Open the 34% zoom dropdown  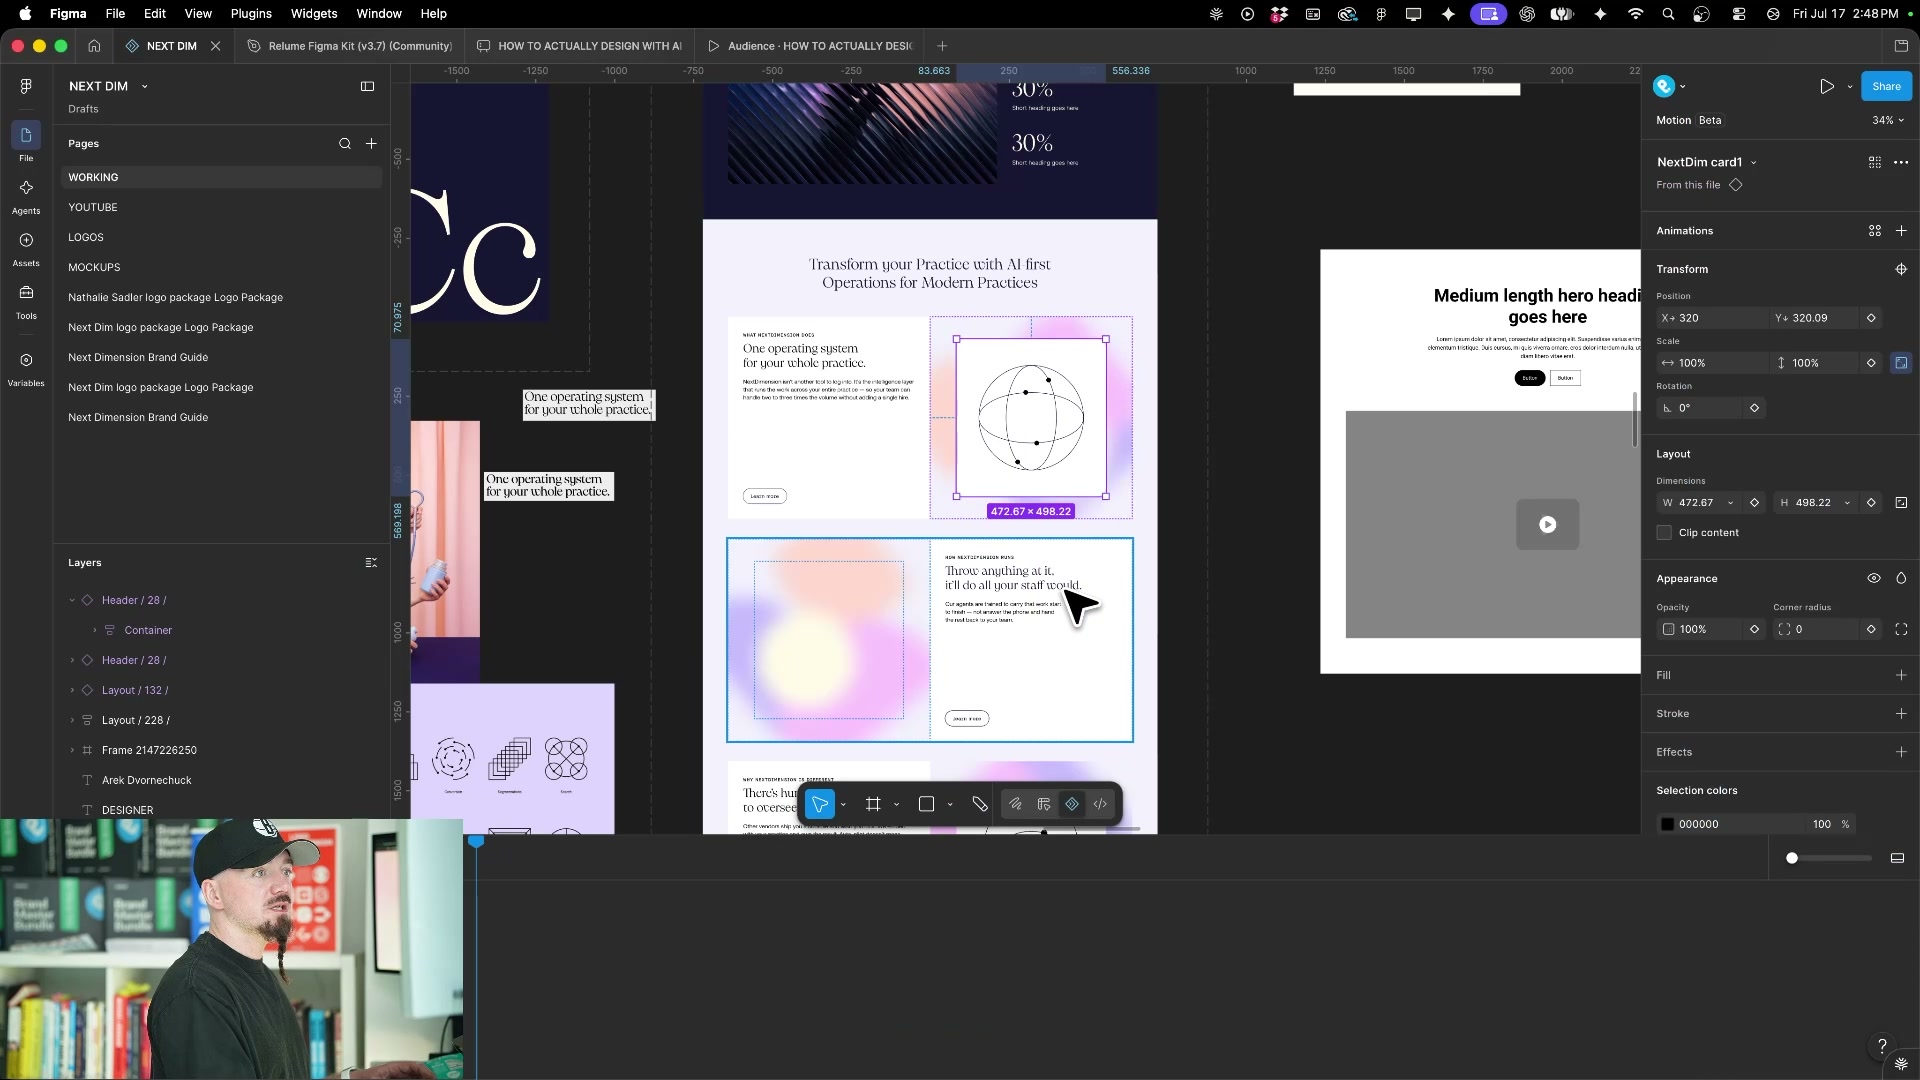[1888, 120]
